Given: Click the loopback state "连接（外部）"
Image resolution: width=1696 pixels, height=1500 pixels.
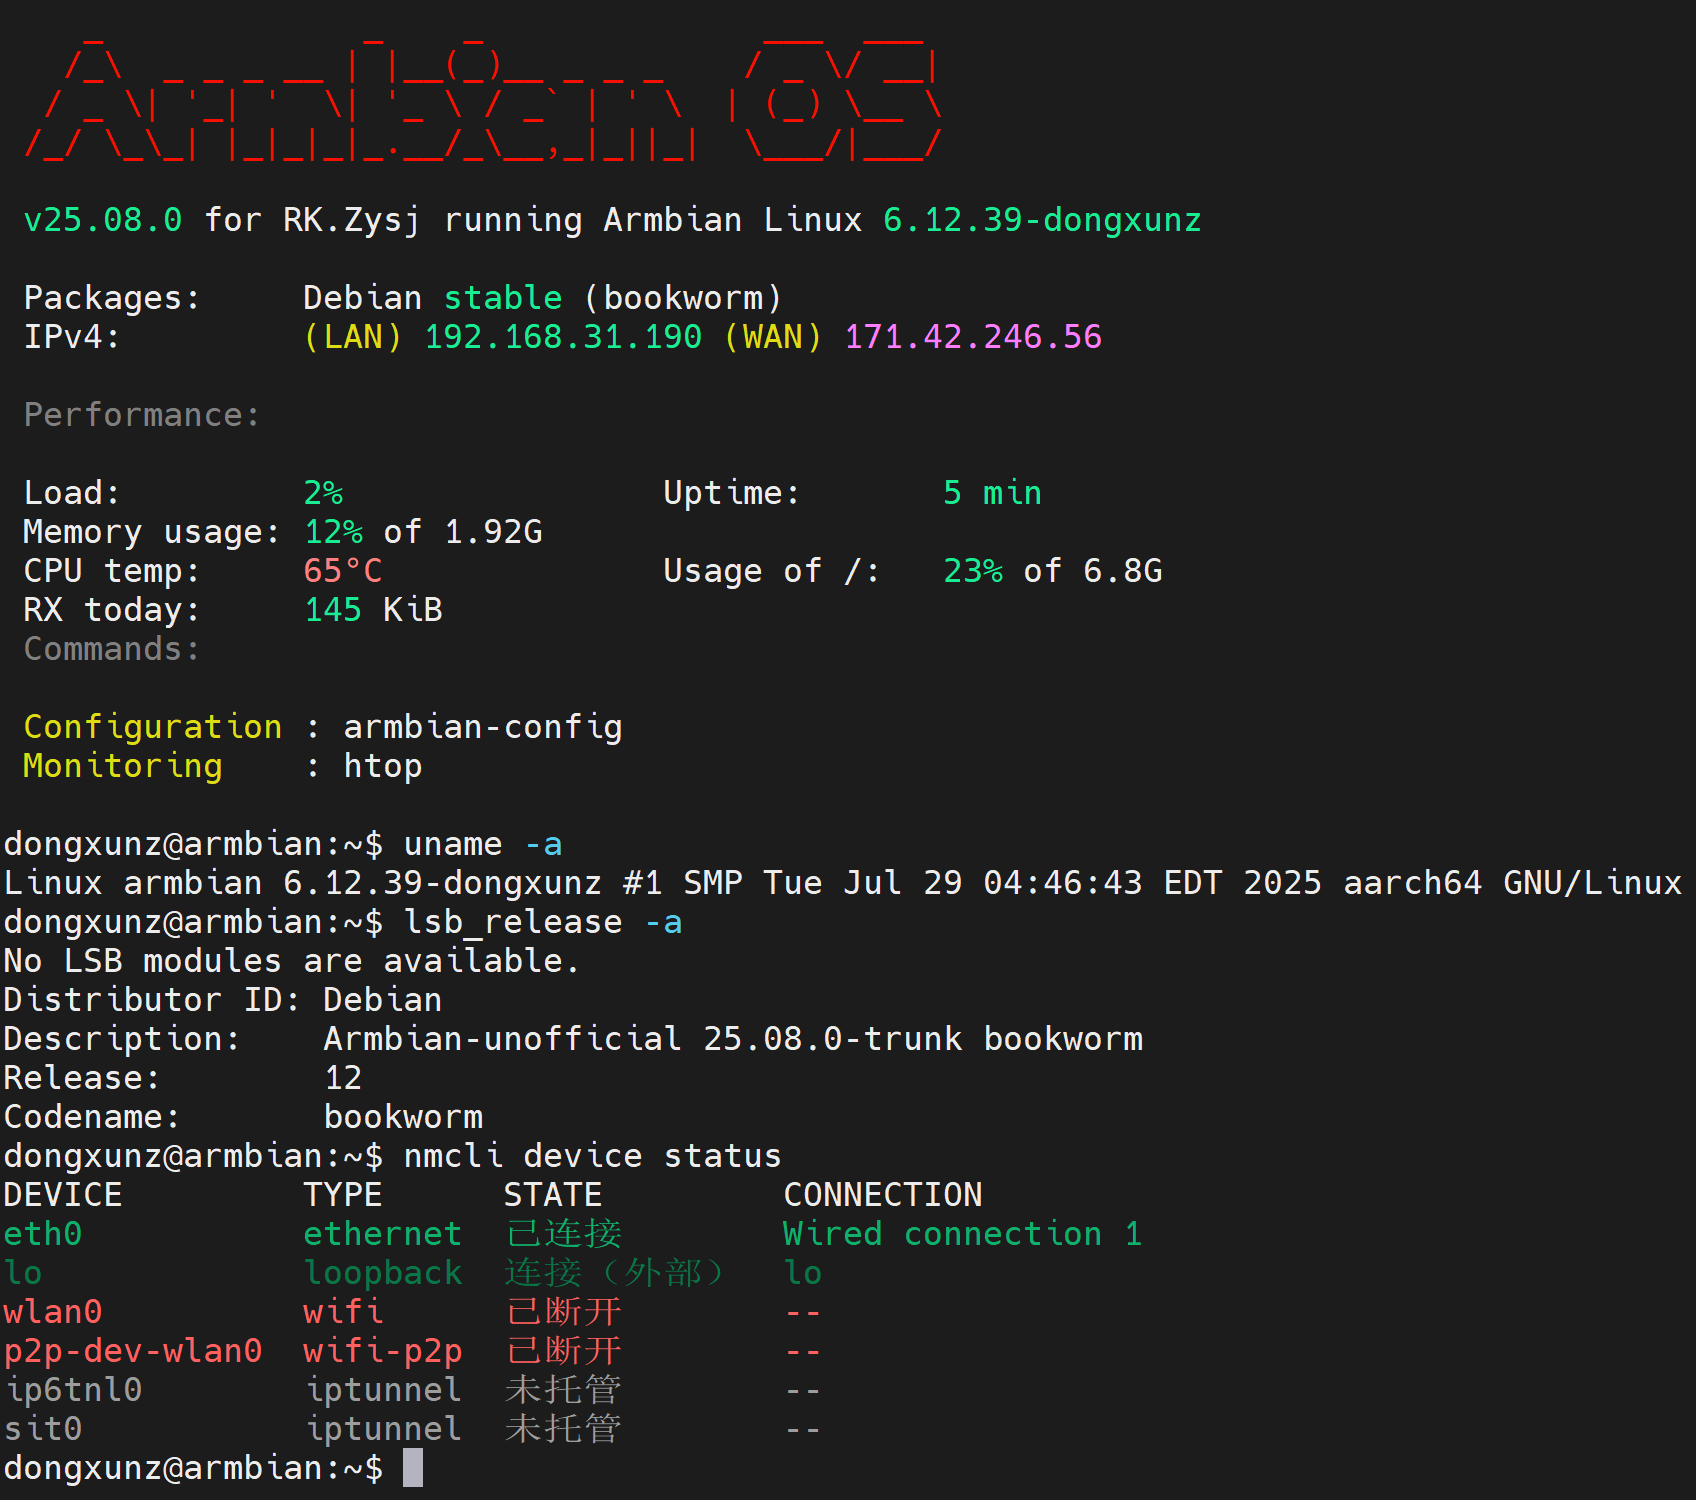Looking at the screenshot, I should click(613, 1273).
